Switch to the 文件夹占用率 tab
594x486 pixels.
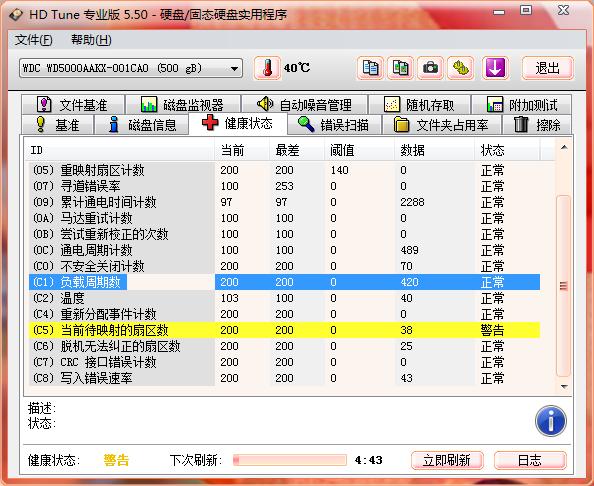pyautogui.click(x=442, y=125)
